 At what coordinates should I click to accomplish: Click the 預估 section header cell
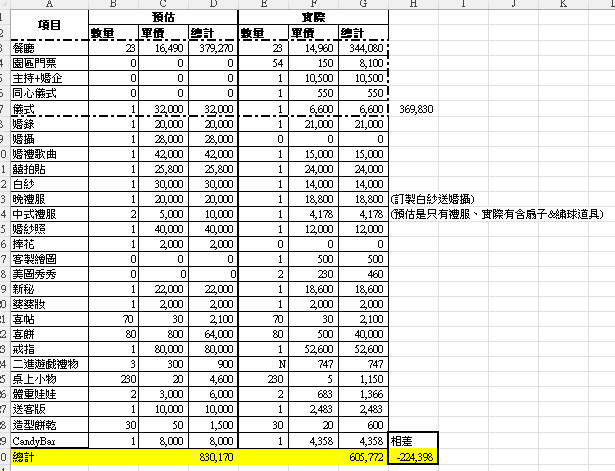pyautogui.click(x=163, y=17)
